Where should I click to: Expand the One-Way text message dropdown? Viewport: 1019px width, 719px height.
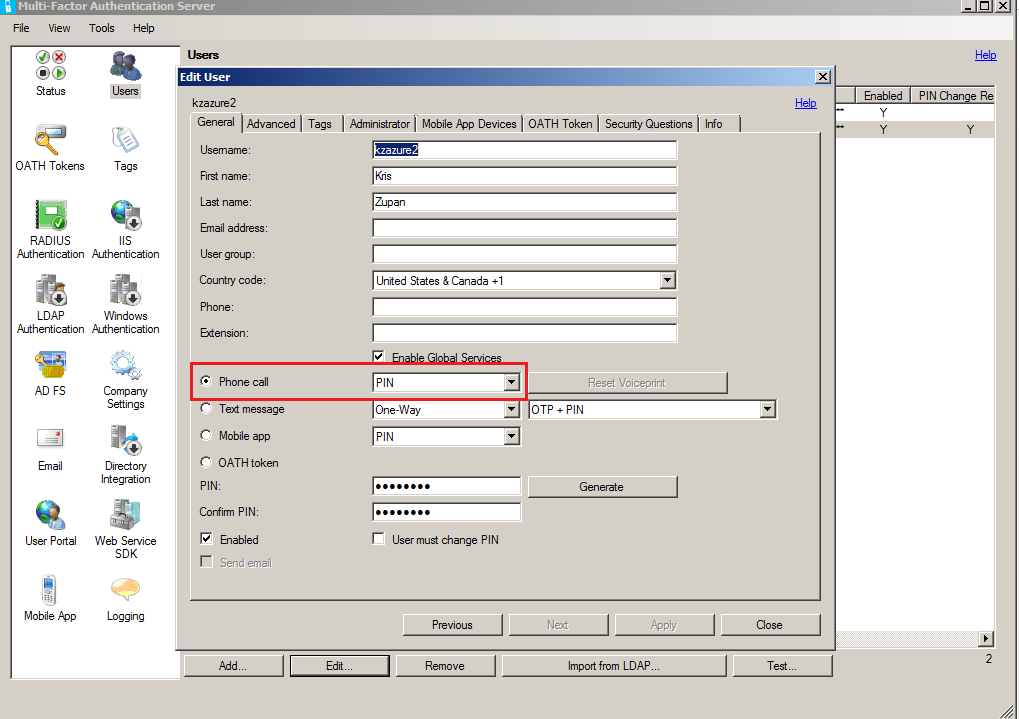click(x=512, y=410)
